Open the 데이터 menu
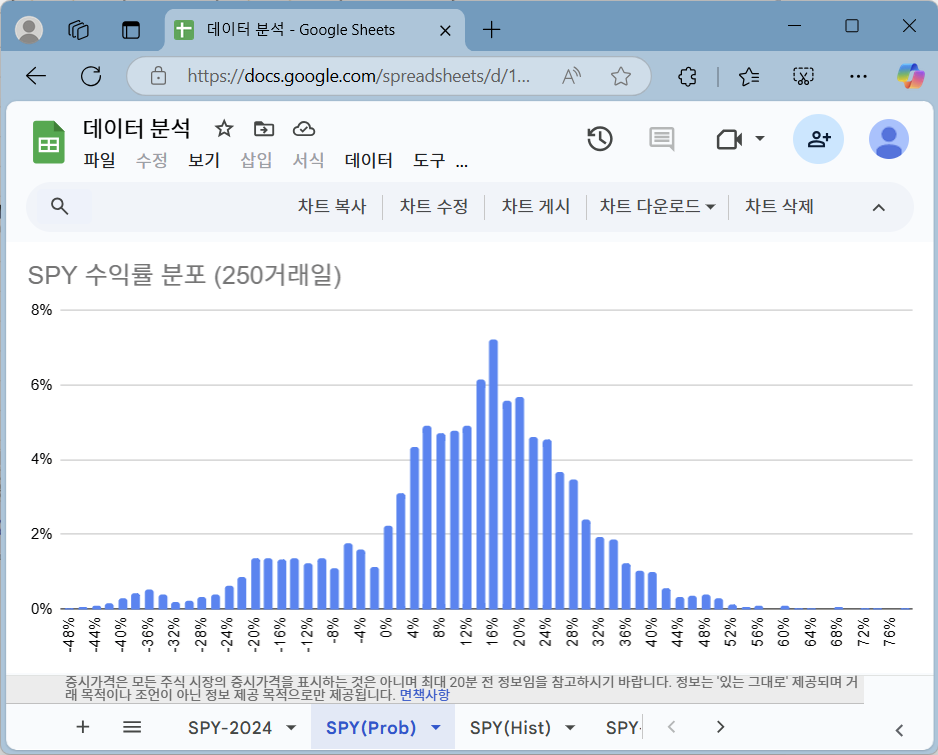Viewport: 938px width, 755px height. (368, 160)
